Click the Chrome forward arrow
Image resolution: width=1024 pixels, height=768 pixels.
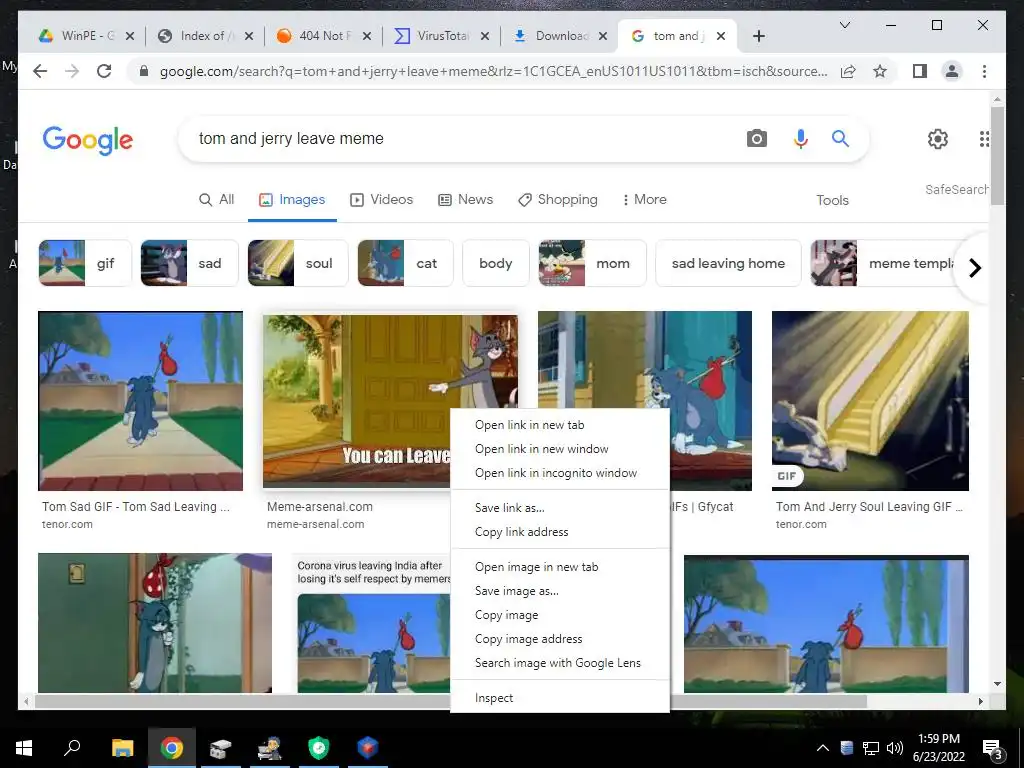(72, 71)
